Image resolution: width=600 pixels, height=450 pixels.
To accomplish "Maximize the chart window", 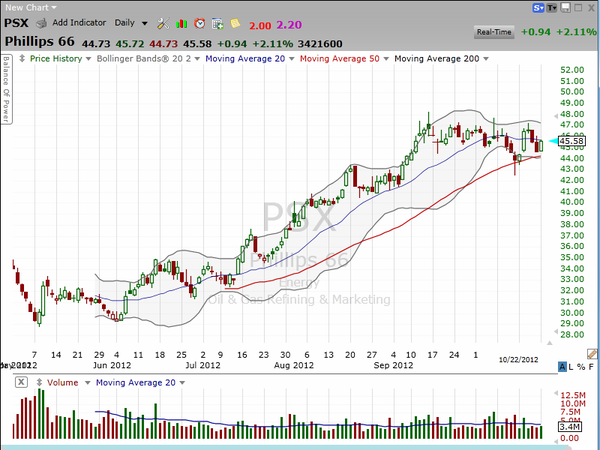I will pyautogui.click(x=578, y=8).
